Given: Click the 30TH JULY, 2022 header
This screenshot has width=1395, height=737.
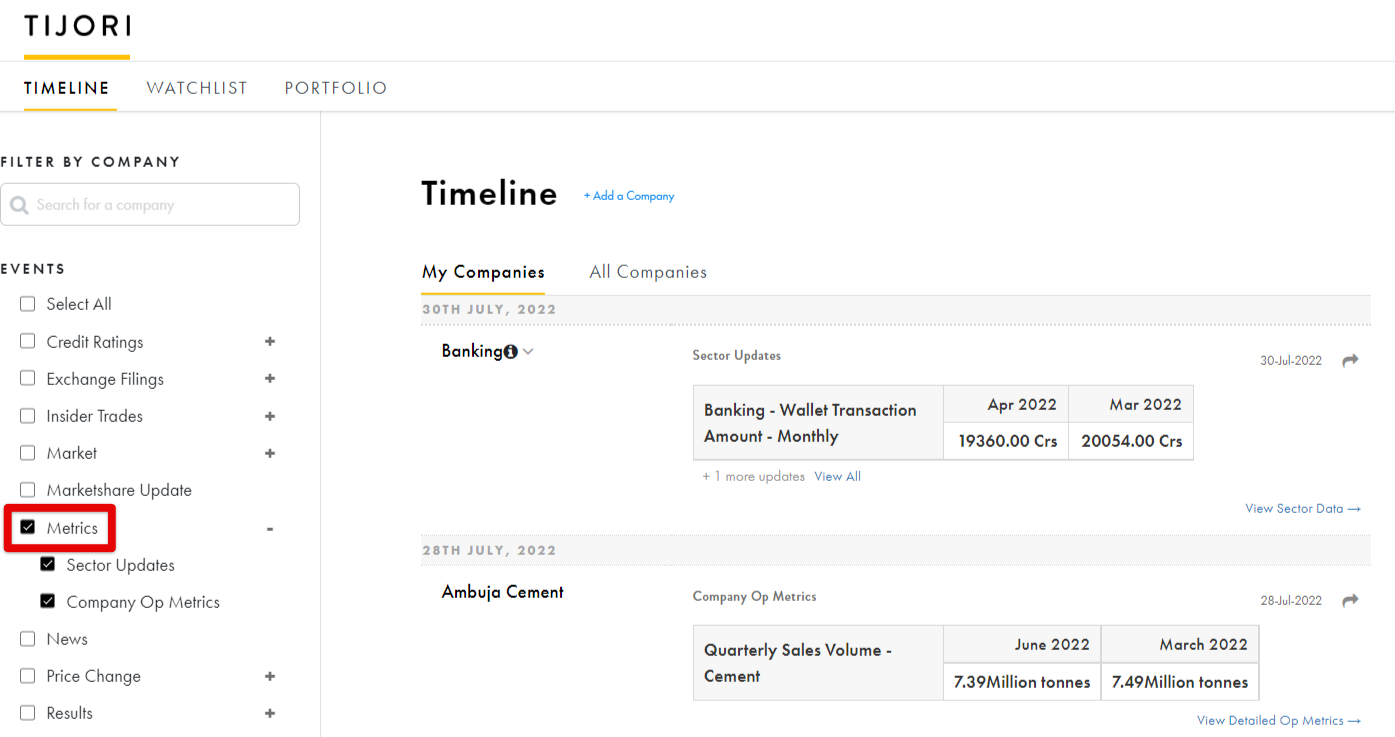Looking at the screenshot, I should coord(489,310).
